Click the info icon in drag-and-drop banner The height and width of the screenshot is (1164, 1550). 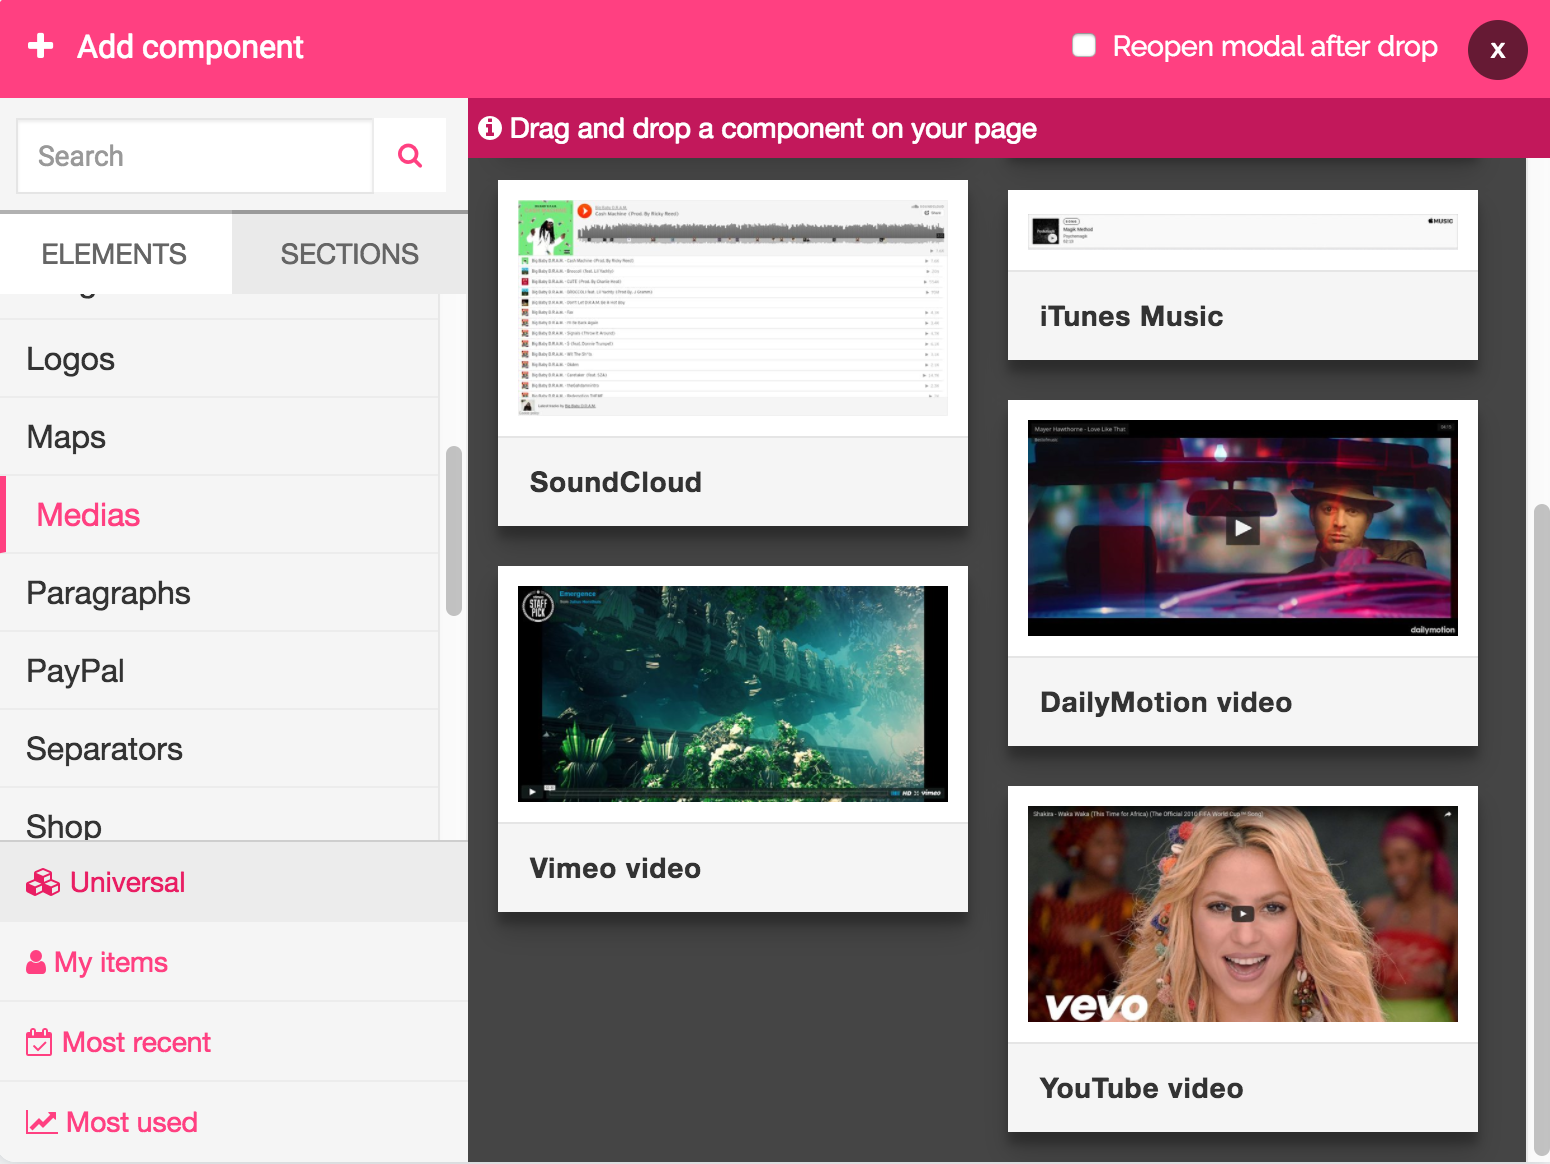[489, 128]
